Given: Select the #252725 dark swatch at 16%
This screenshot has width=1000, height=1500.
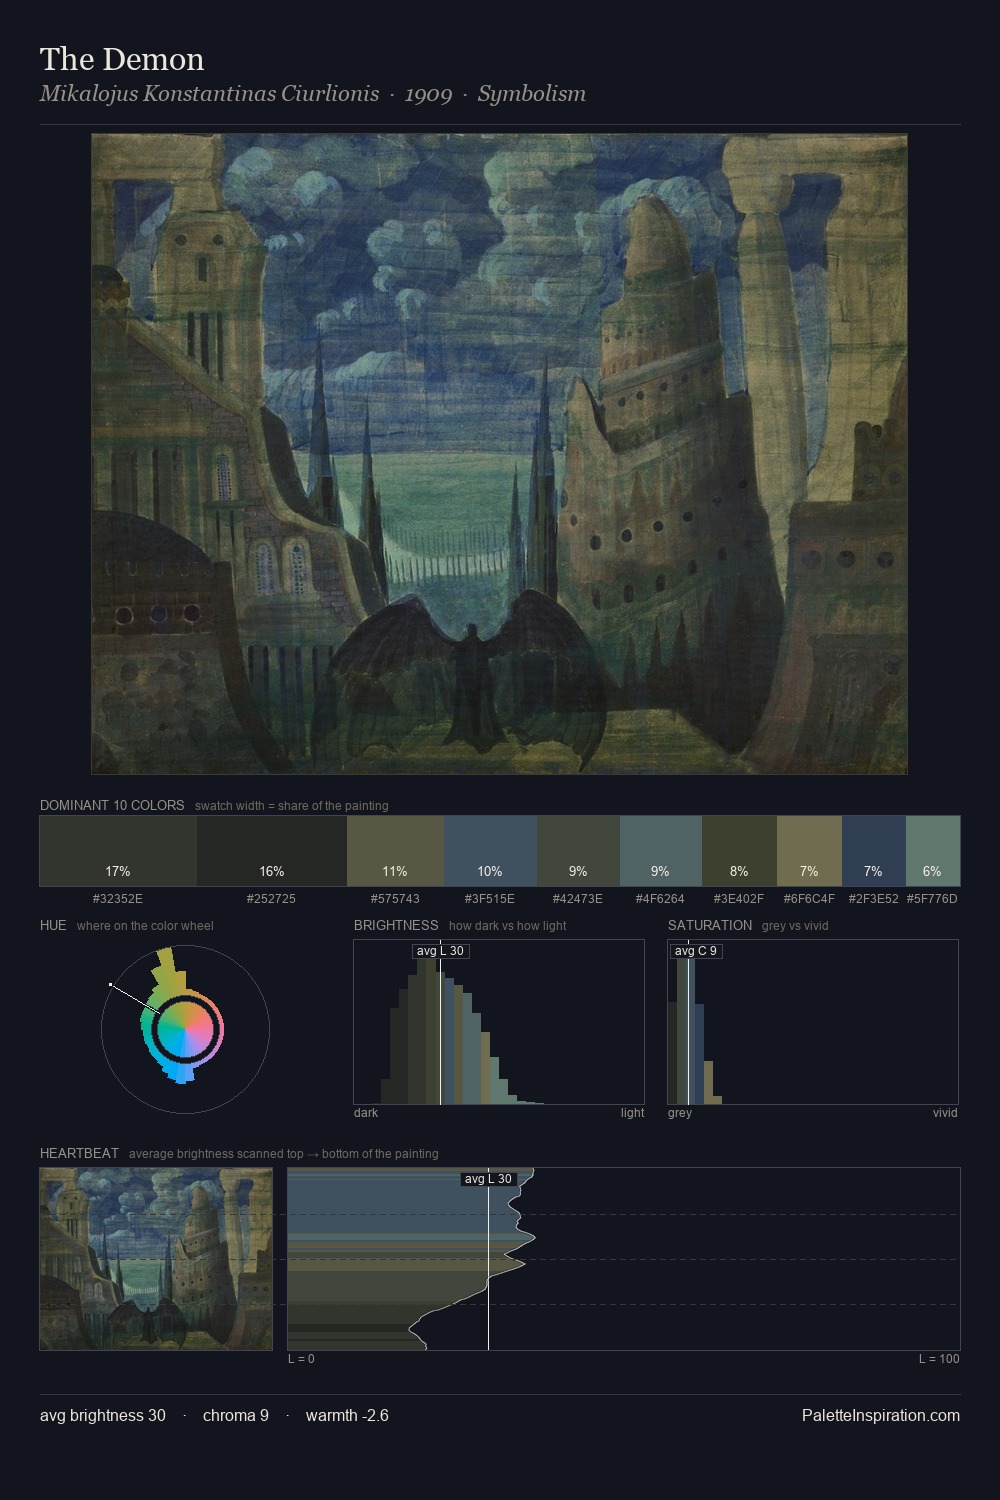Looking at the screenshot, I should 272,851.
